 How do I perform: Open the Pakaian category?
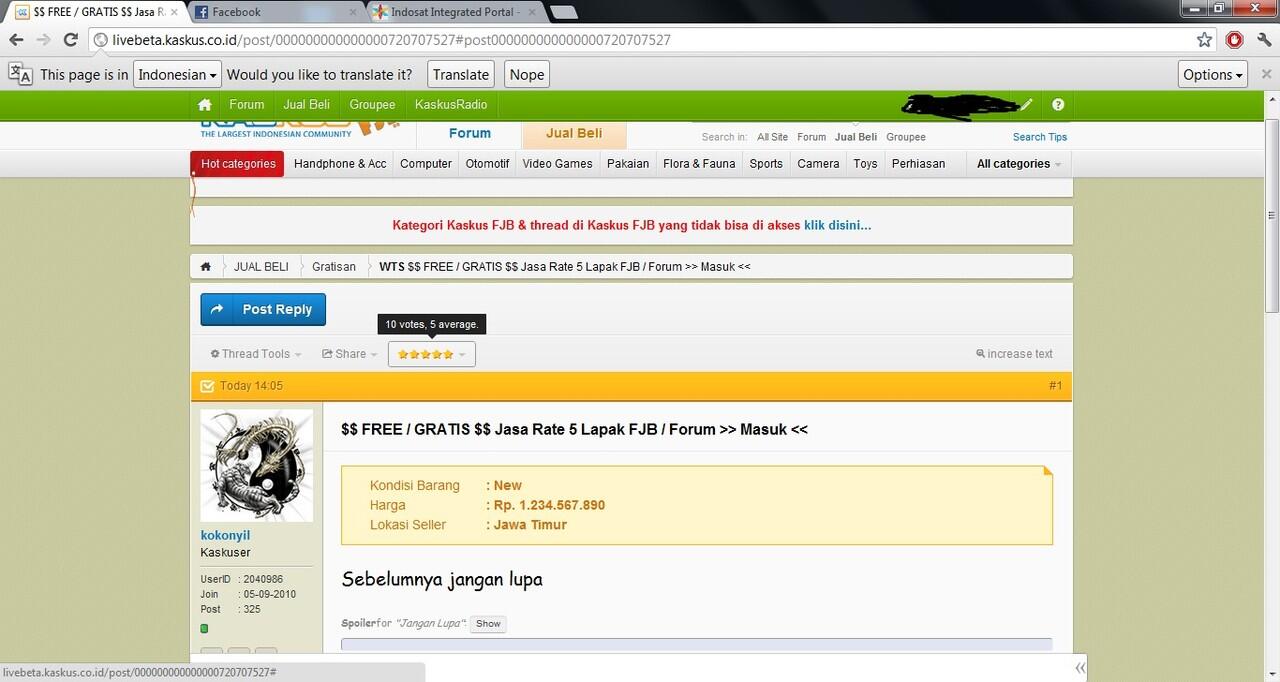tap(628, 164)
